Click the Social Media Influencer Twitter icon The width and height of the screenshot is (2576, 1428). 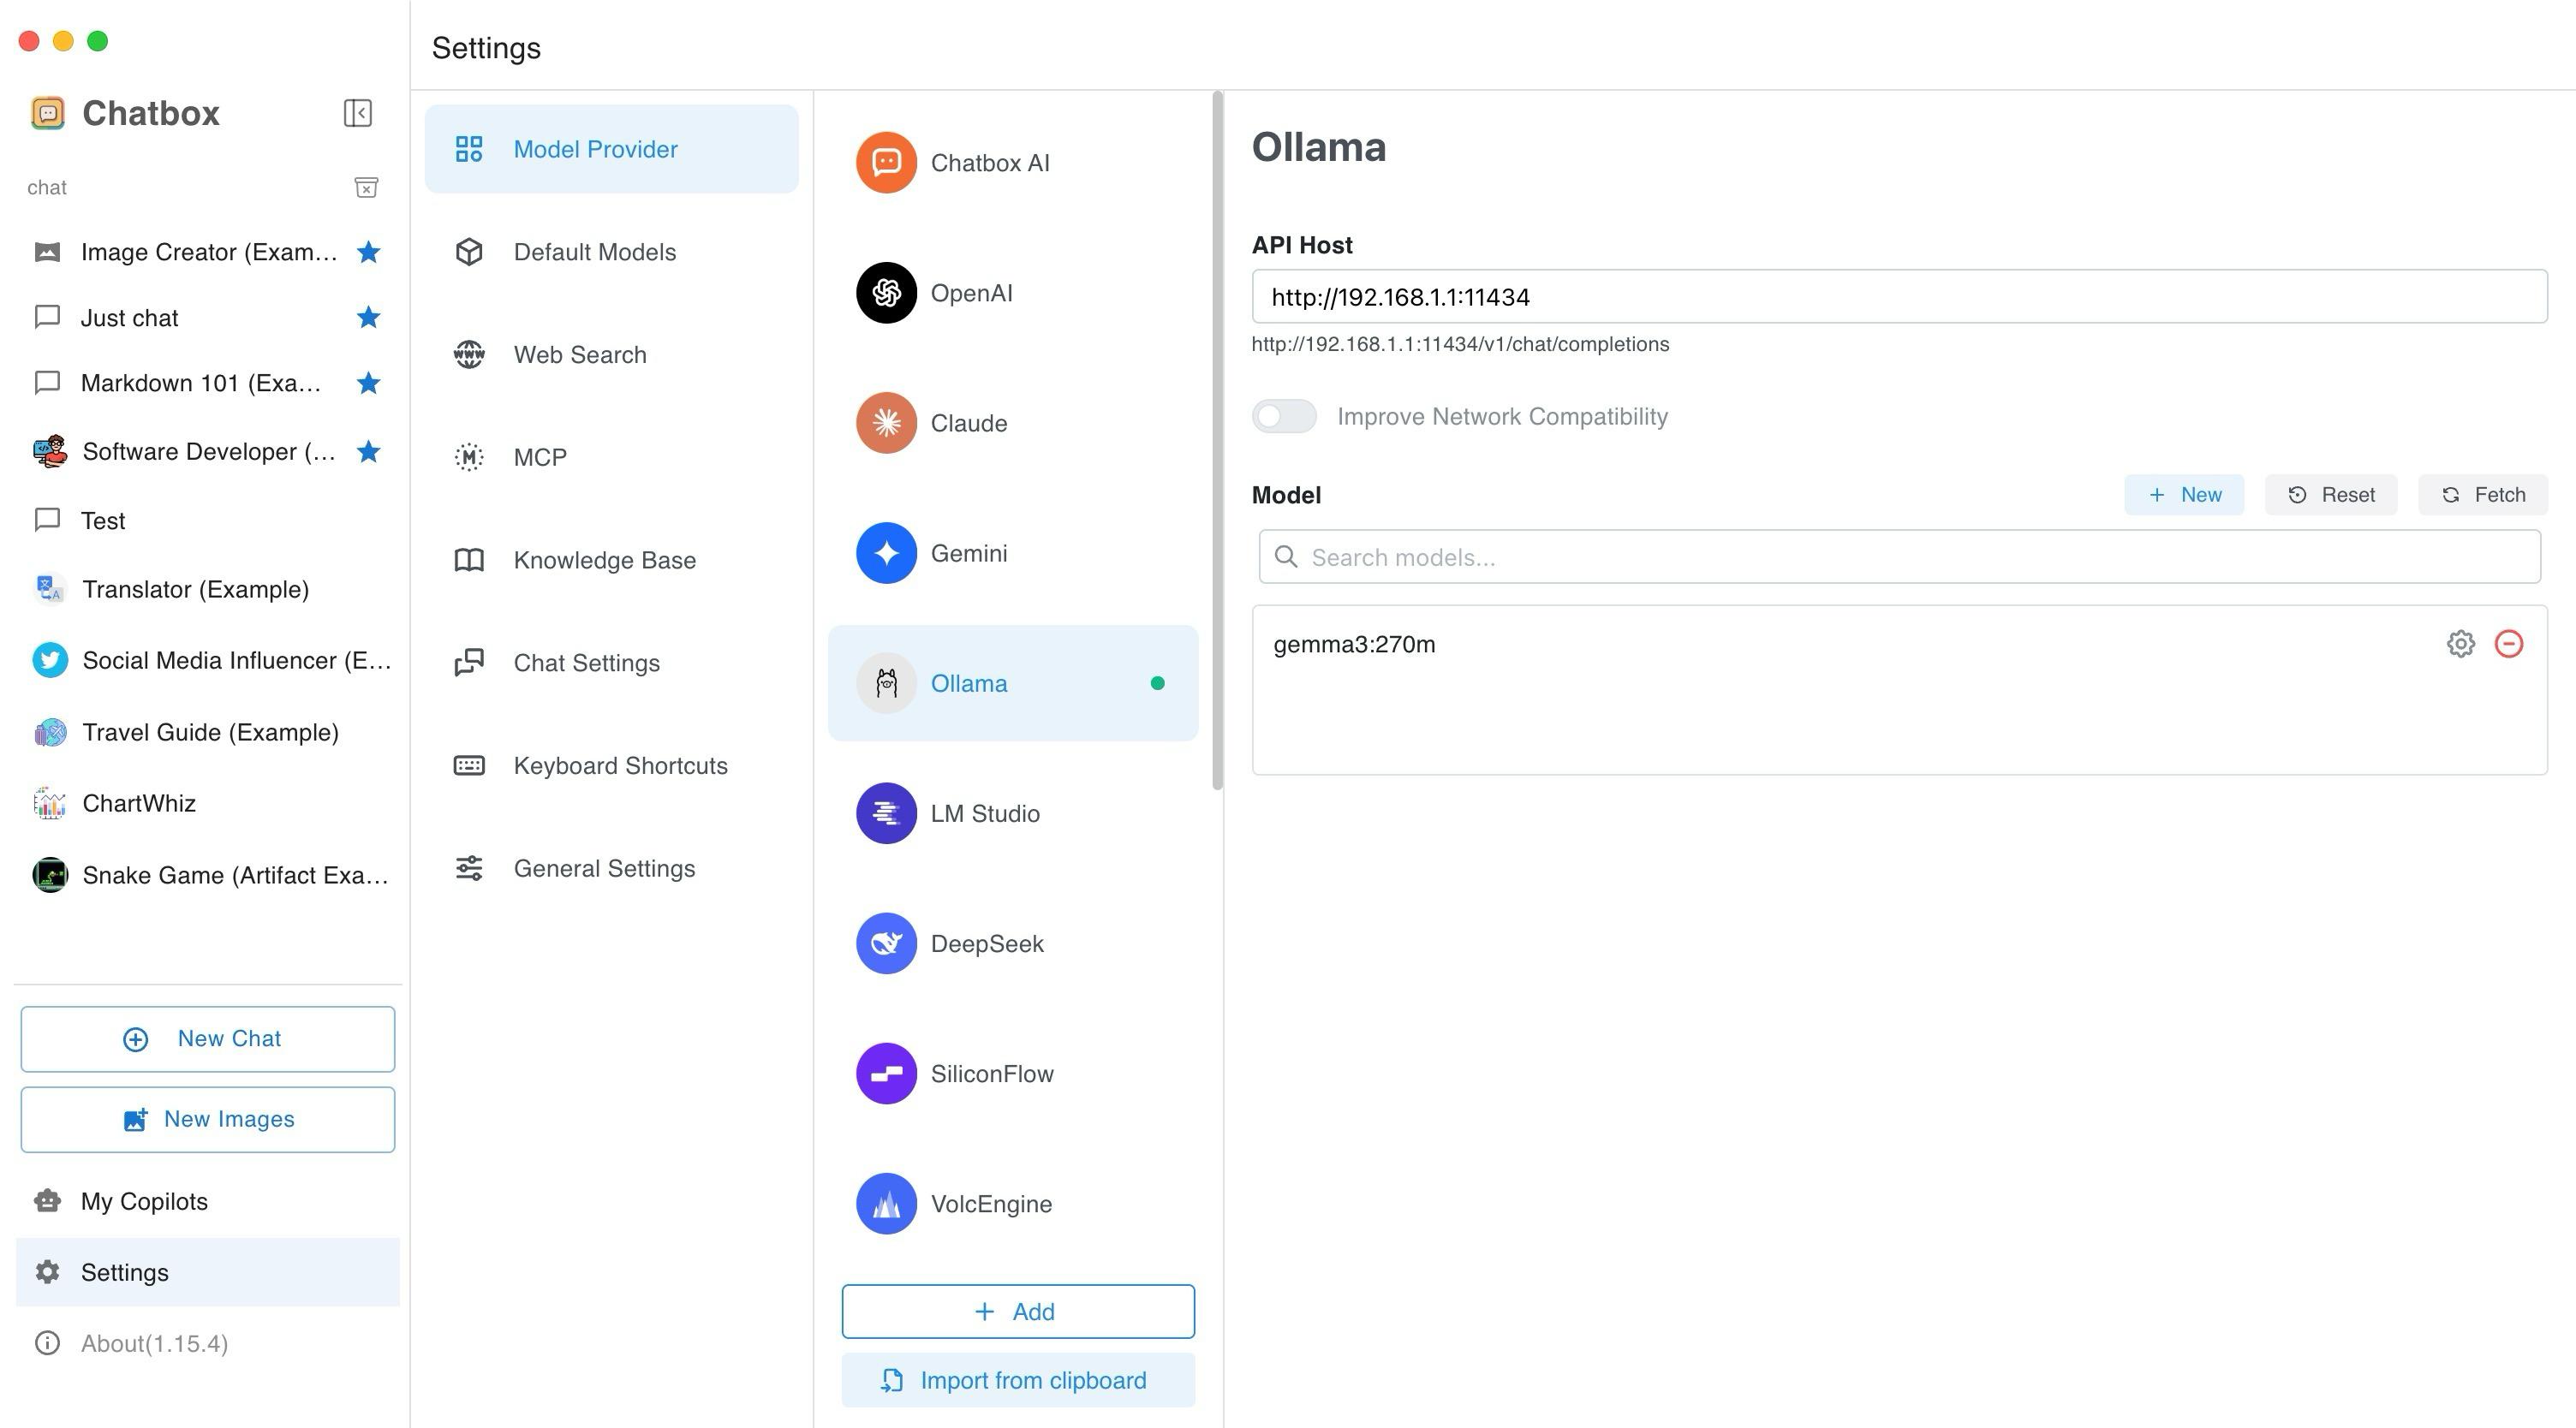(x=50, y=660)
